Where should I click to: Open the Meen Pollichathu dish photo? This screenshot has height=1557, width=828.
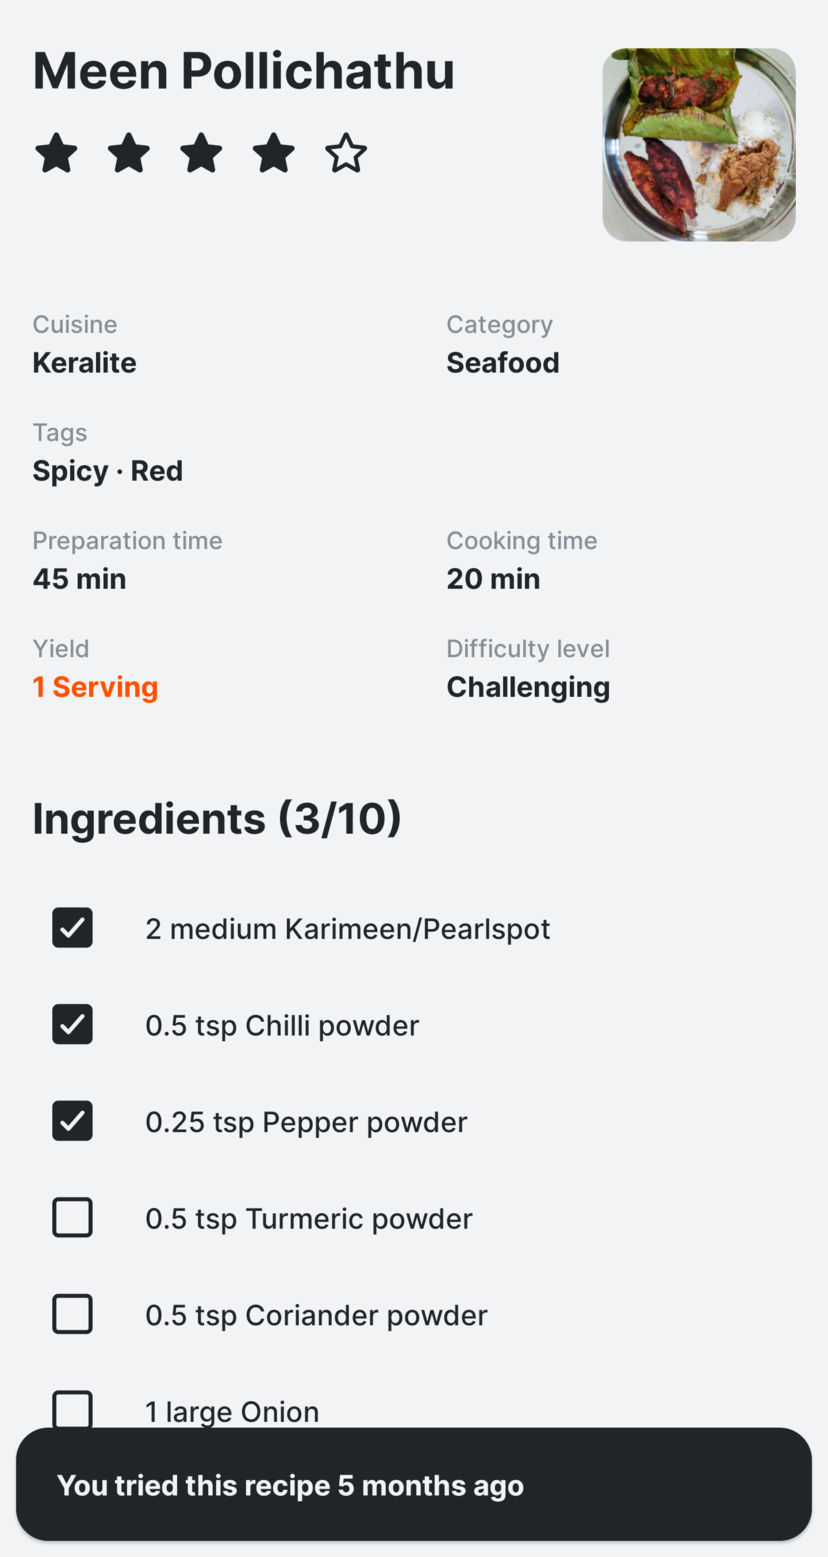pyautogui.click(x=699, y=145)
